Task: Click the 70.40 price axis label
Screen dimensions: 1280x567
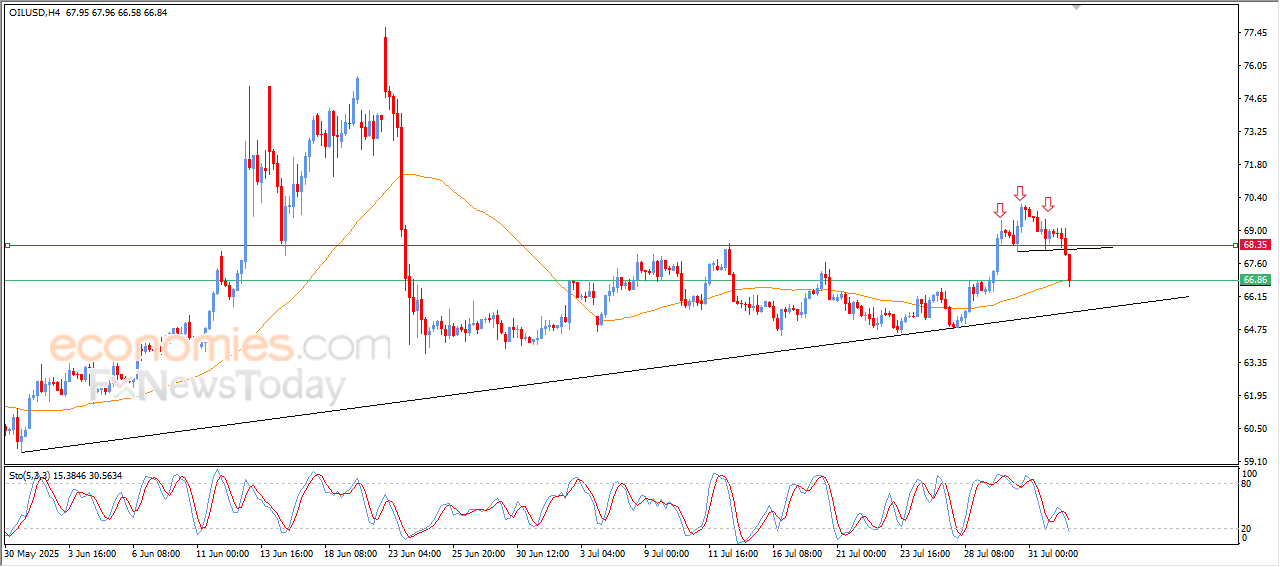Action: click(x=1256, y=198)
